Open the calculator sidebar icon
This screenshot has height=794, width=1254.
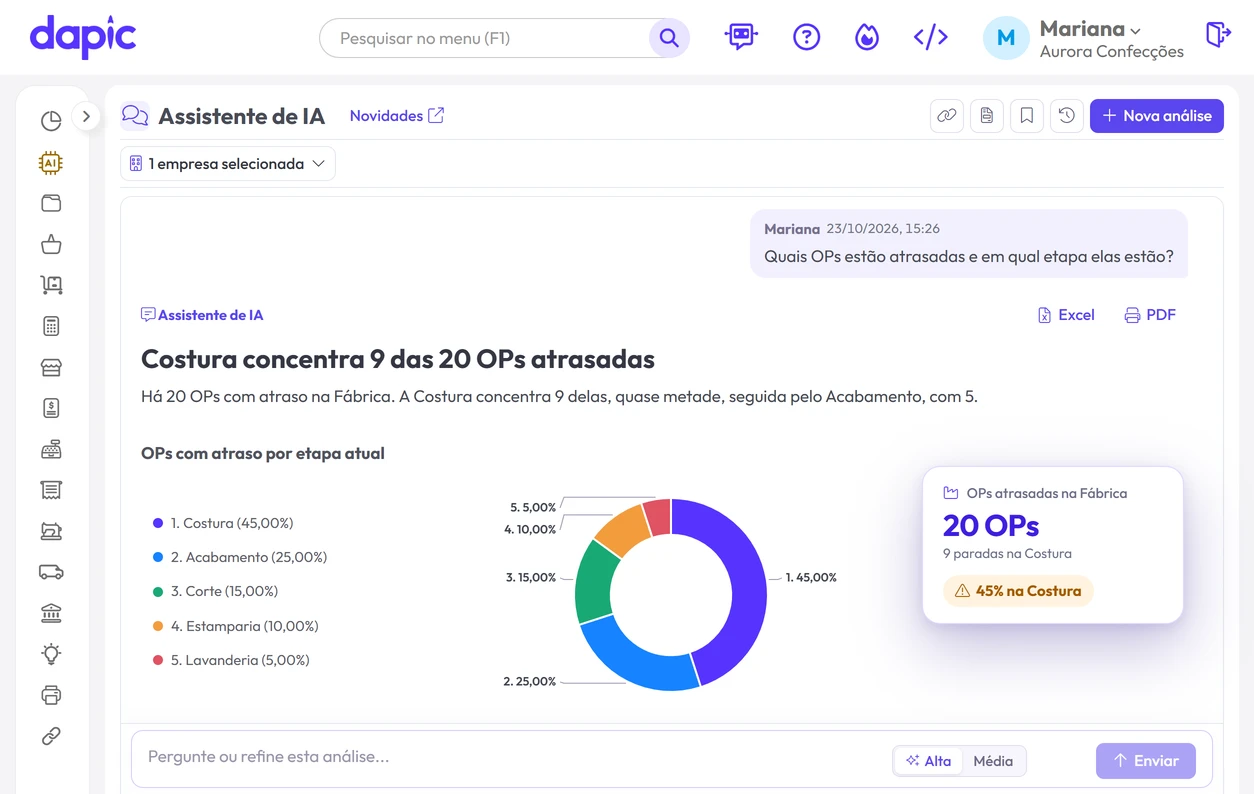[x=51, y=326]
